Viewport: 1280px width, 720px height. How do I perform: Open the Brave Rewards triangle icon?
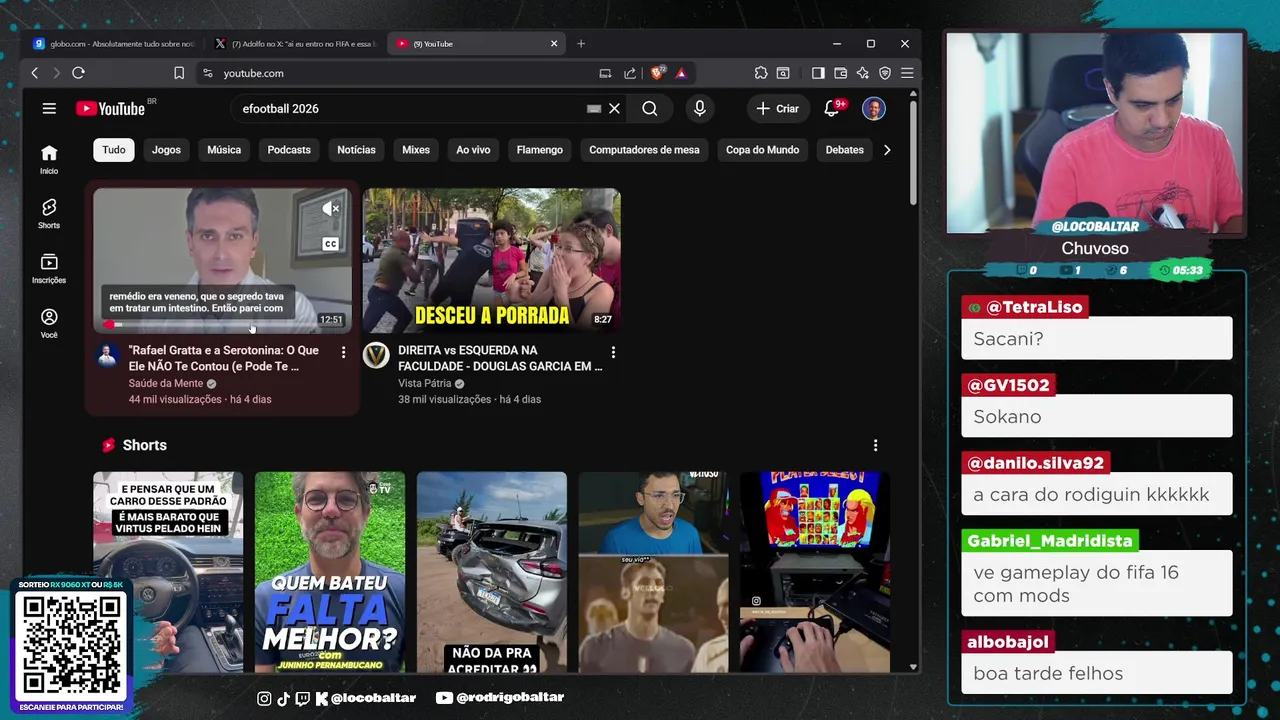pyautogui.click(x=681, y=73)
